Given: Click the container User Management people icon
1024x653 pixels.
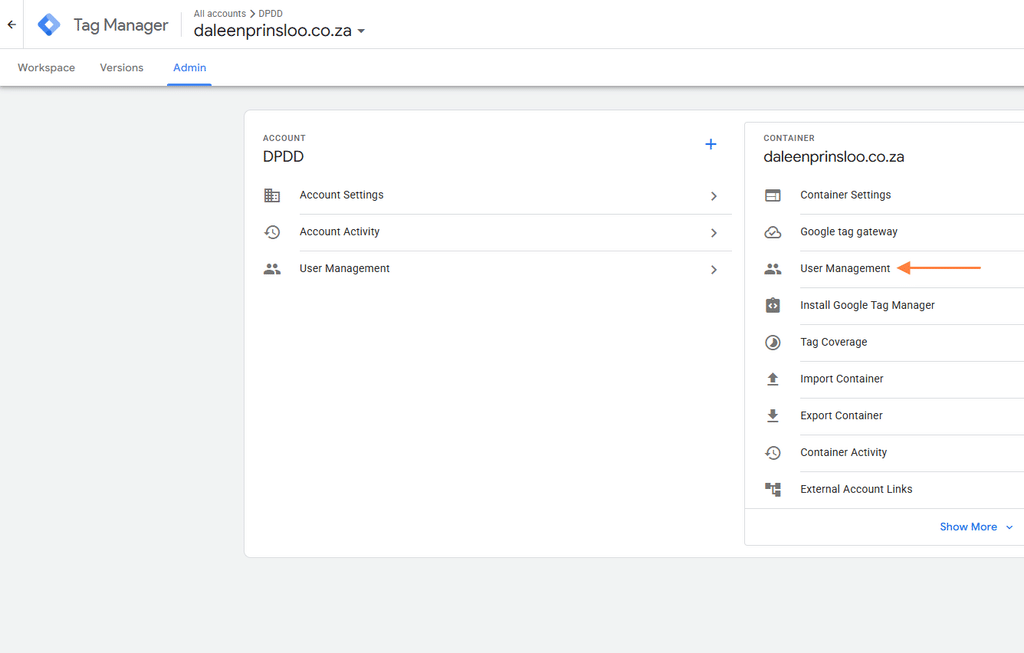Looking at the screenshot, I should tap(773, 269).
